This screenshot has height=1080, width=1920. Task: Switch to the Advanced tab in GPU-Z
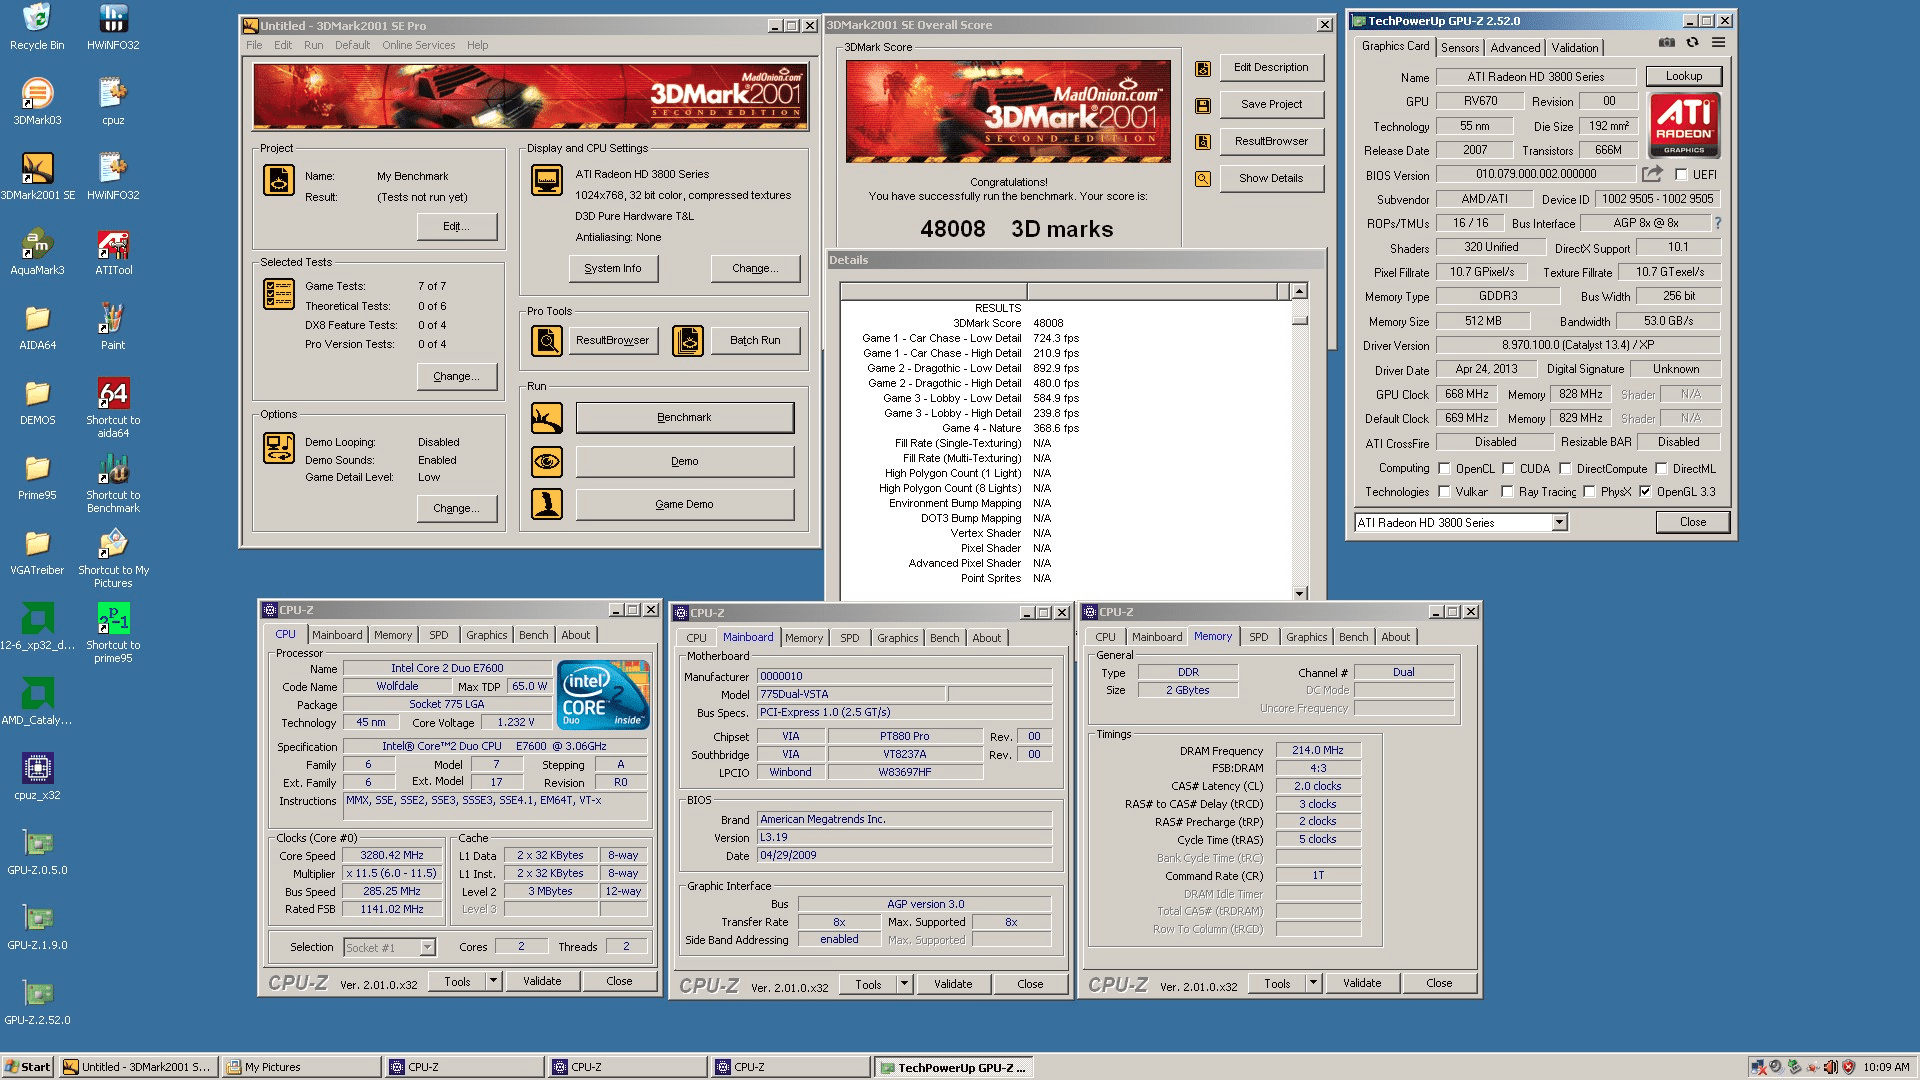(x=1515, y=48)
